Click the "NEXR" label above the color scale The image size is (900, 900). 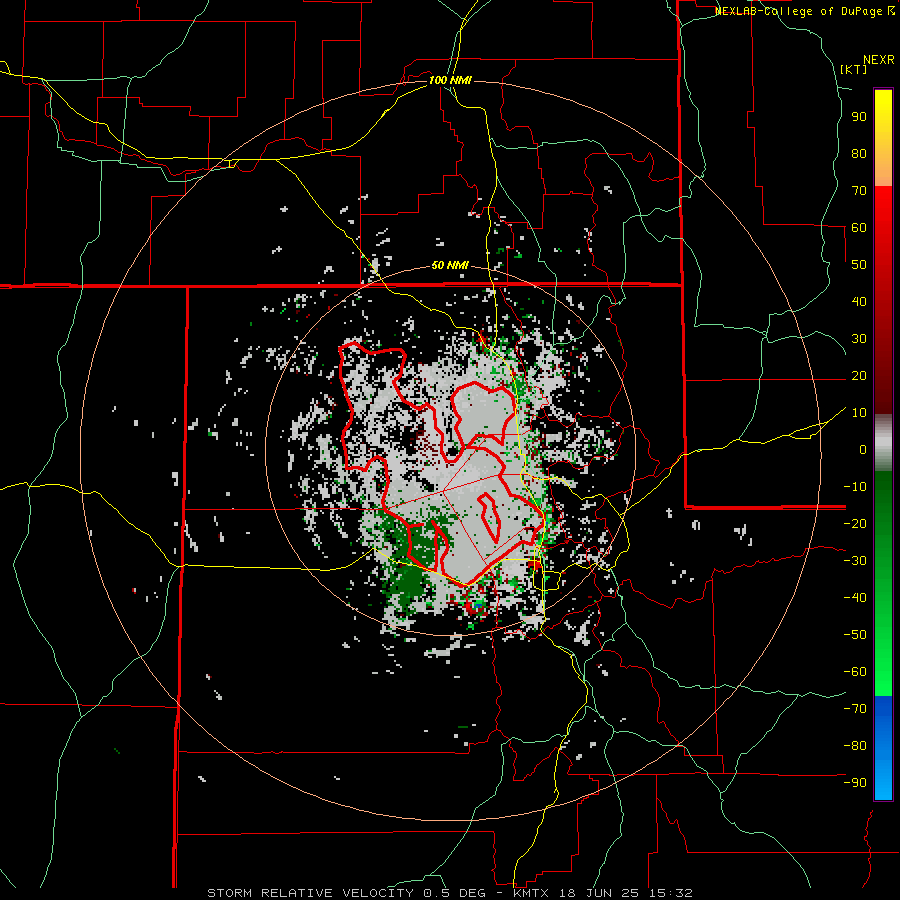(879, 60)
